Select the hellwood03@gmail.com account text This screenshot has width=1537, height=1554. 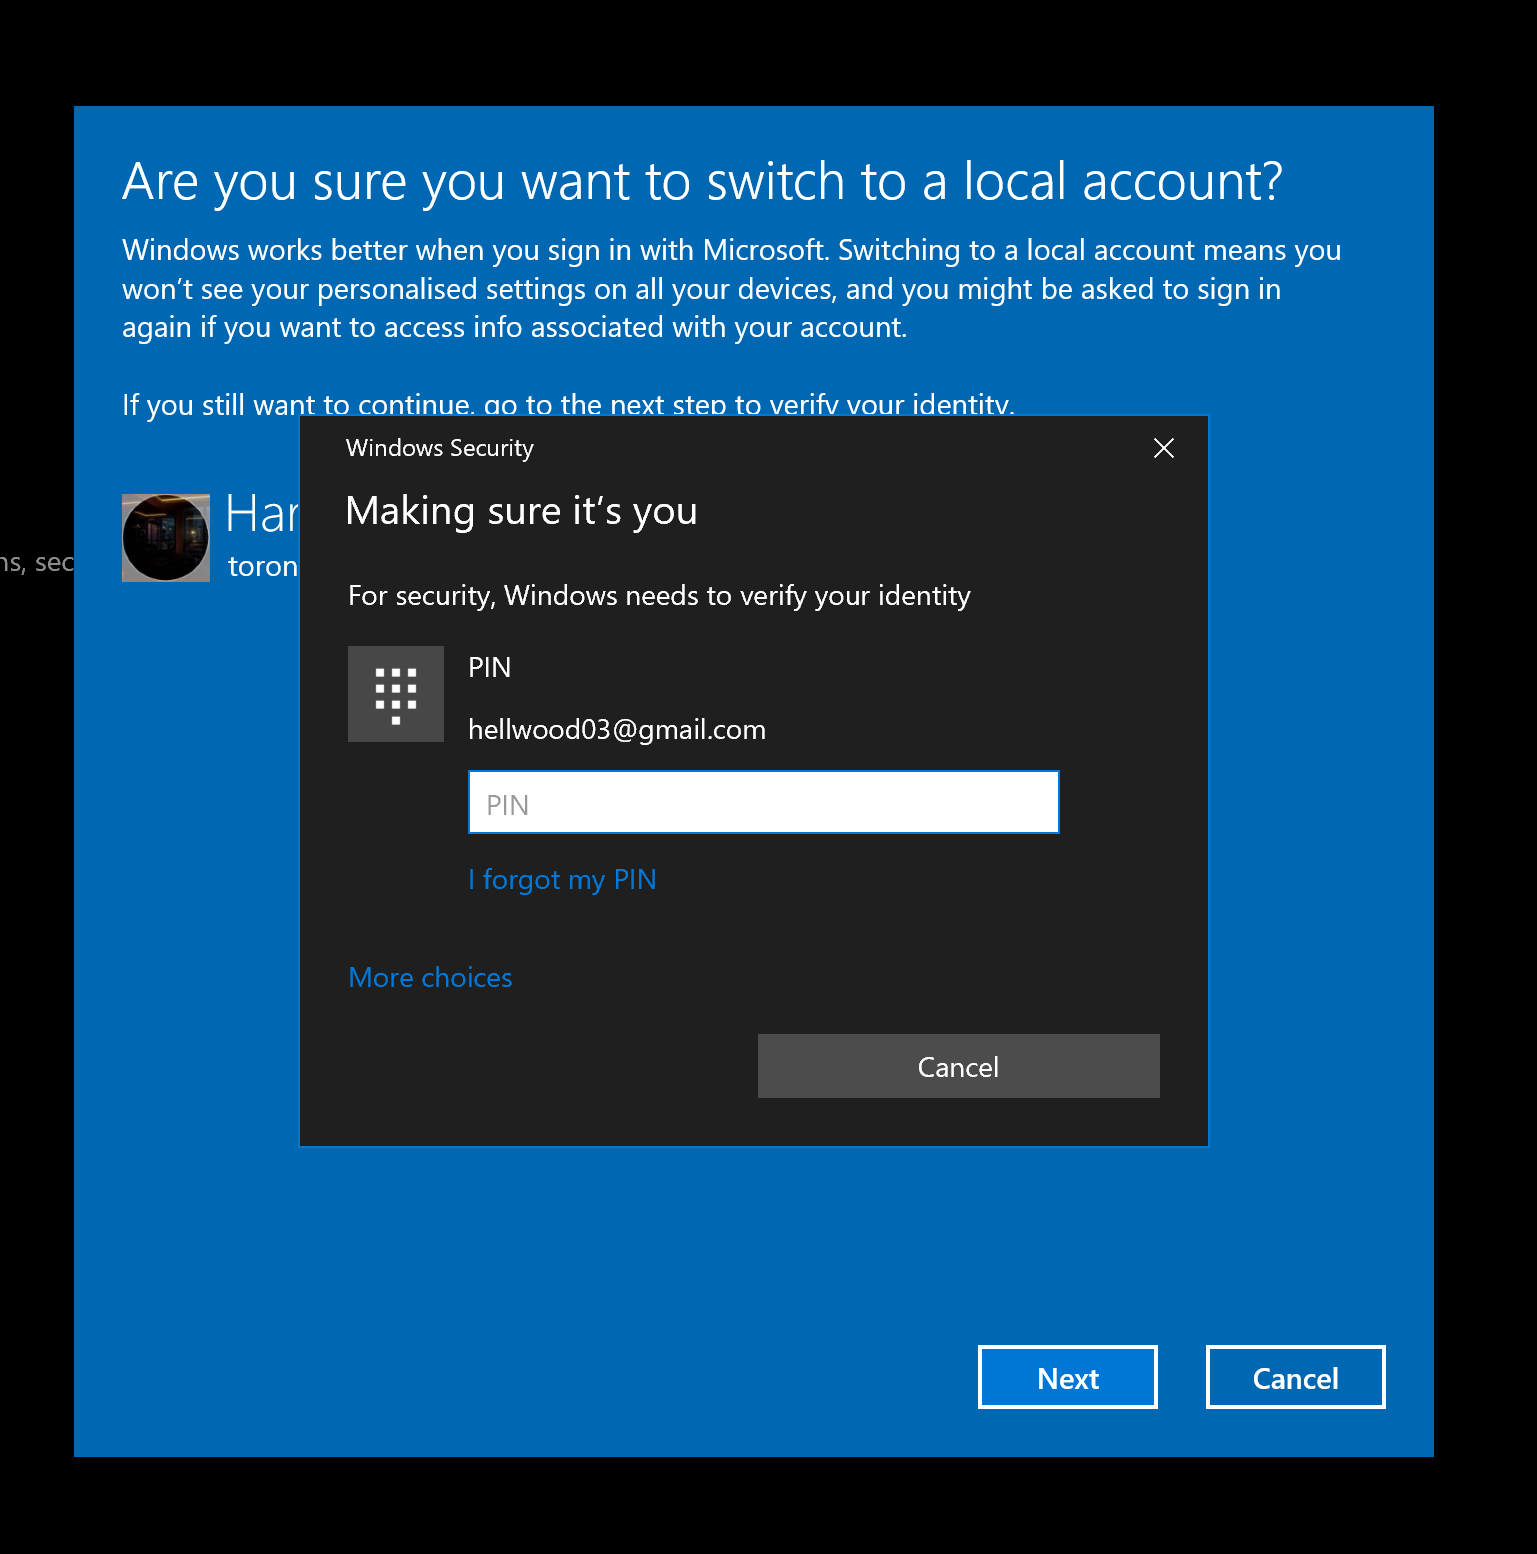tap(617, 729)
